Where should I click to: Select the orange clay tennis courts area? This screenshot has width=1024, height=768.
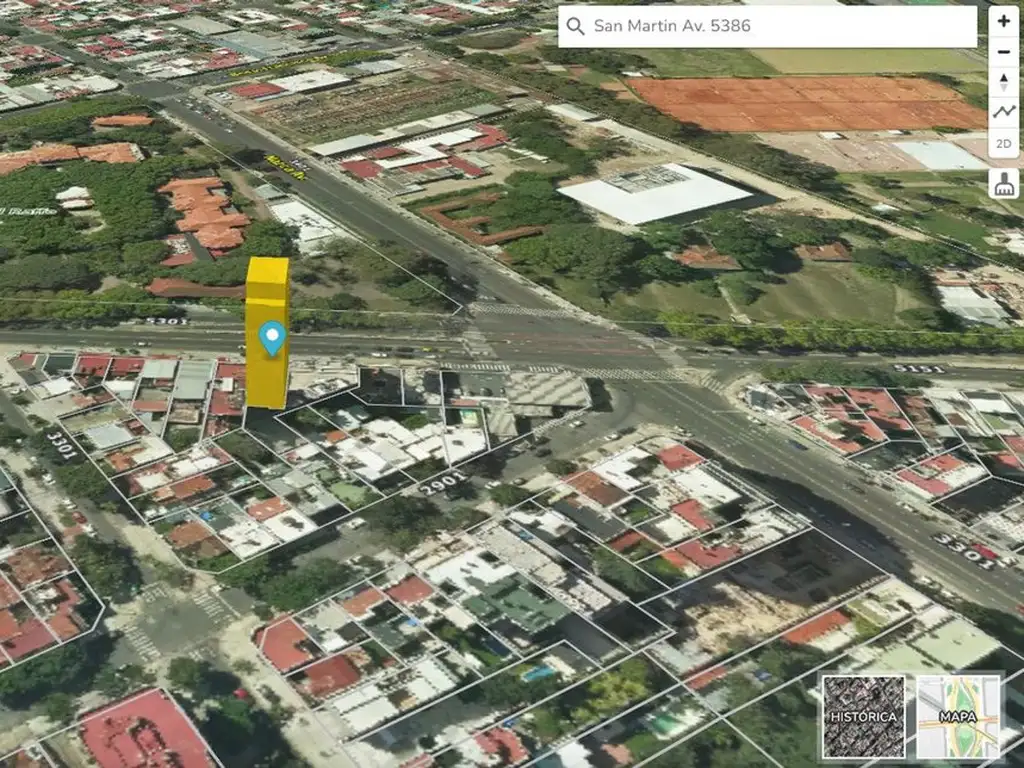[x=805, y=103]
